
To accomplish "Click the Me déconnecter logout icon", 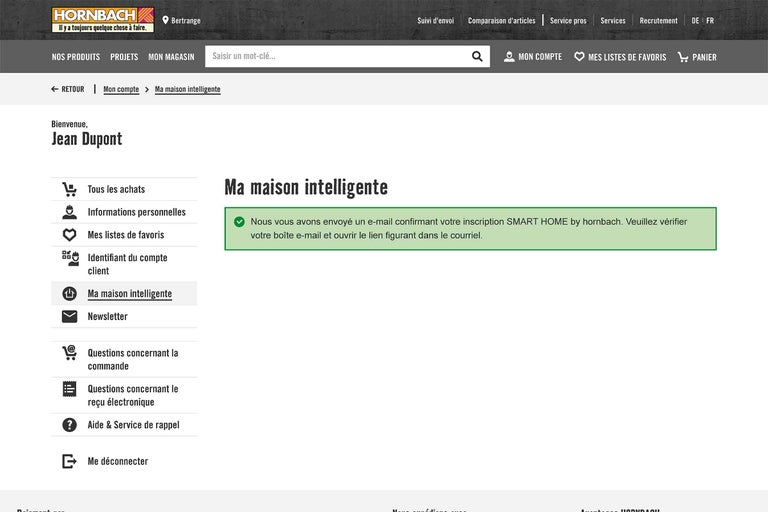I will (69, 461).
